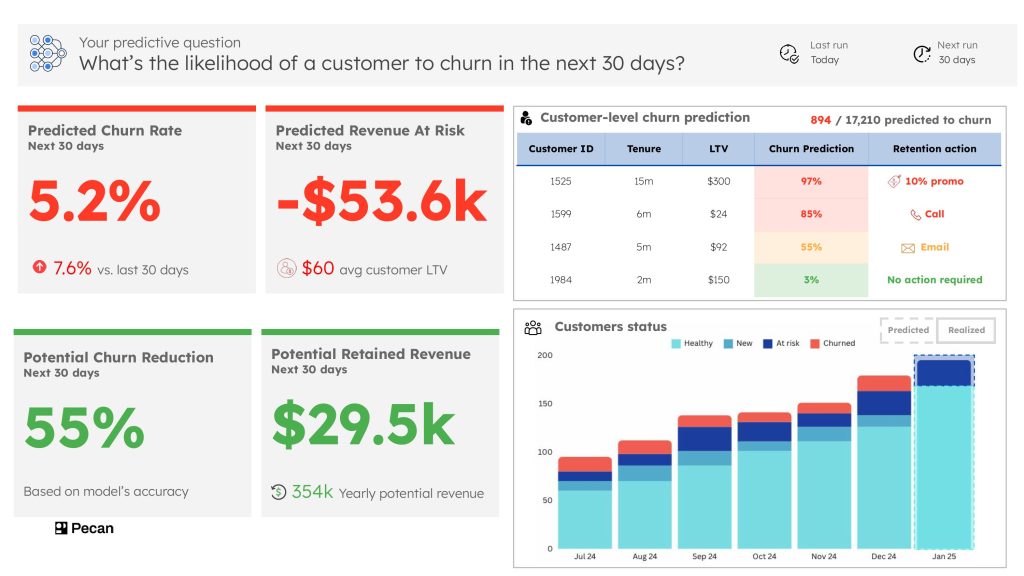
Task: Click the customer-level churn prediction icon
Action: (527, 118)
